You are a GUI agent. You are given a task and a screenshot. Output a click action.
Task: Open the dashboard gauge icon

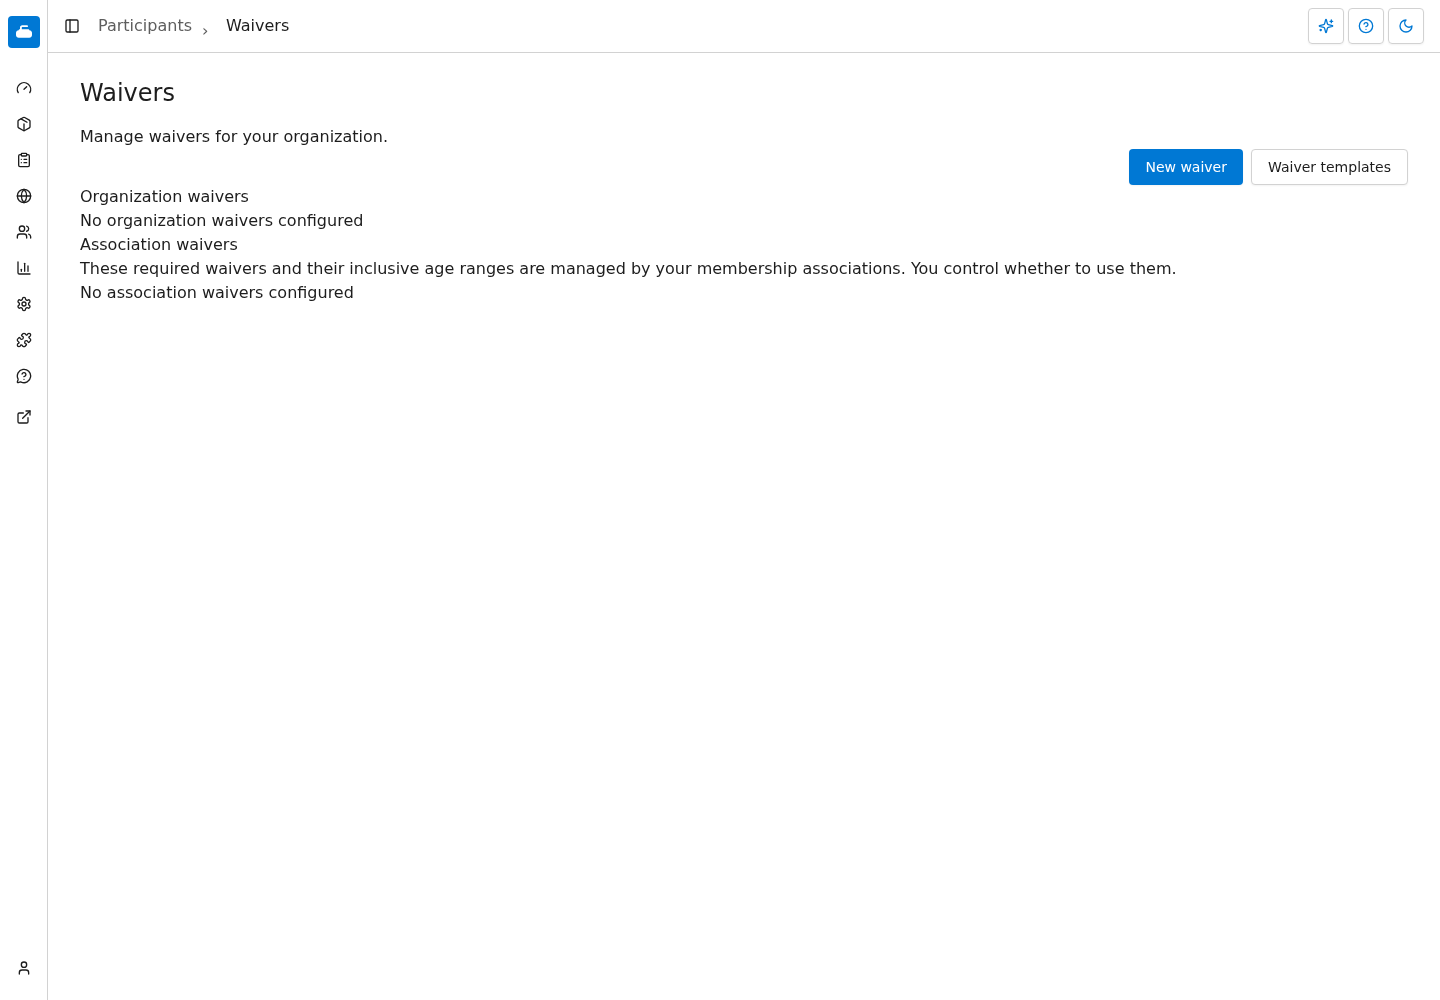coord(24,88)
